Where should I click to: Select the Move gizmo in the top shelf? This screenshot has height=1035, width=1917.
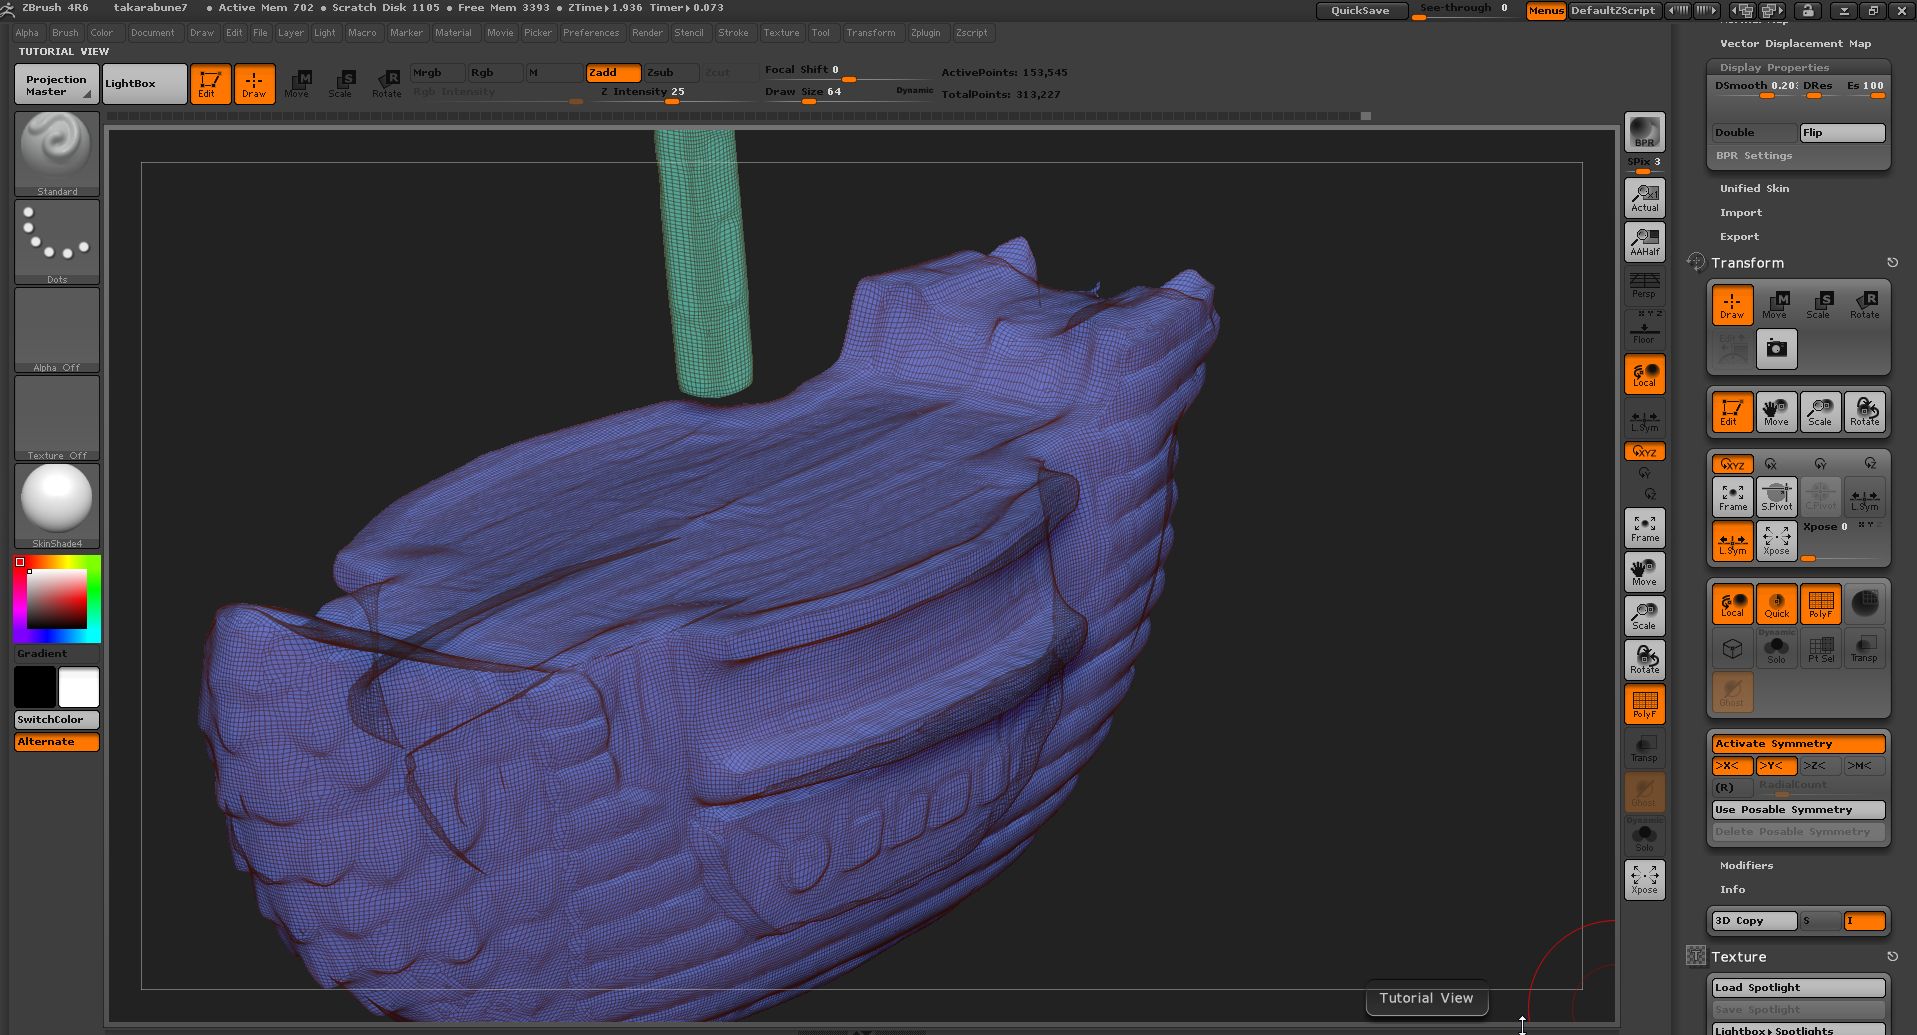tap(297, 84)
